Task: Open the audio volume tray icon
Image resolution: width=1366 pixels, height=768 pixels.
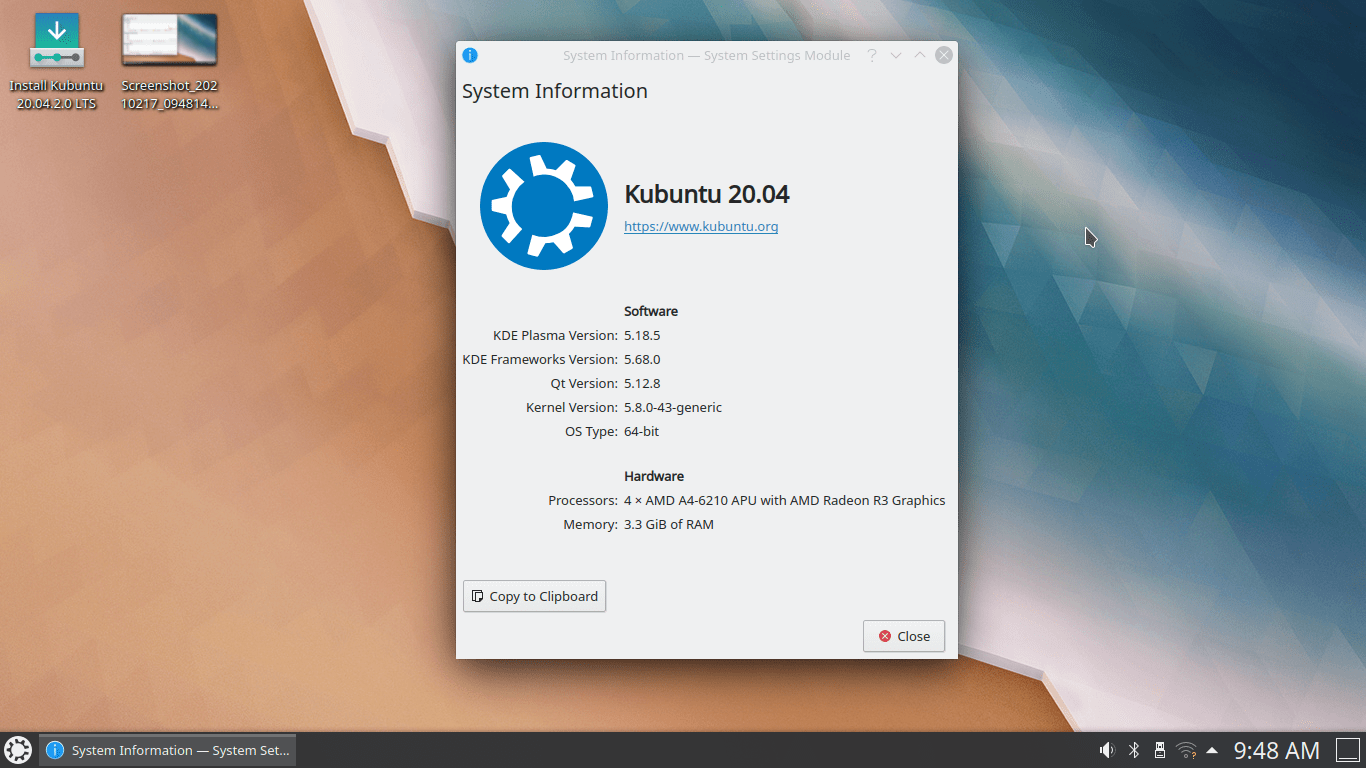Action: pyautogui.click(x=1107, y=750)
